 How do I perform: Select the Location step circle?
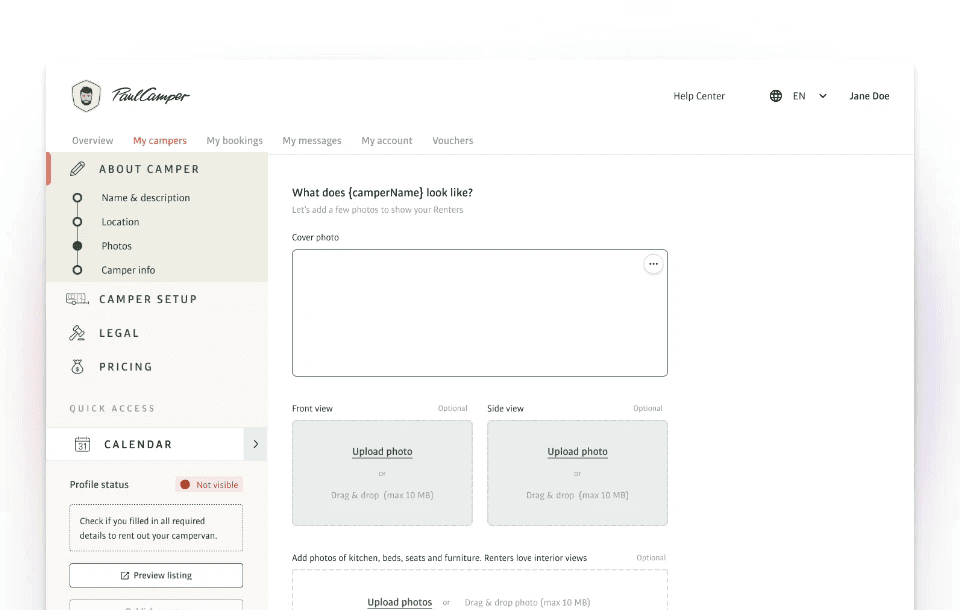coord(77,222)
